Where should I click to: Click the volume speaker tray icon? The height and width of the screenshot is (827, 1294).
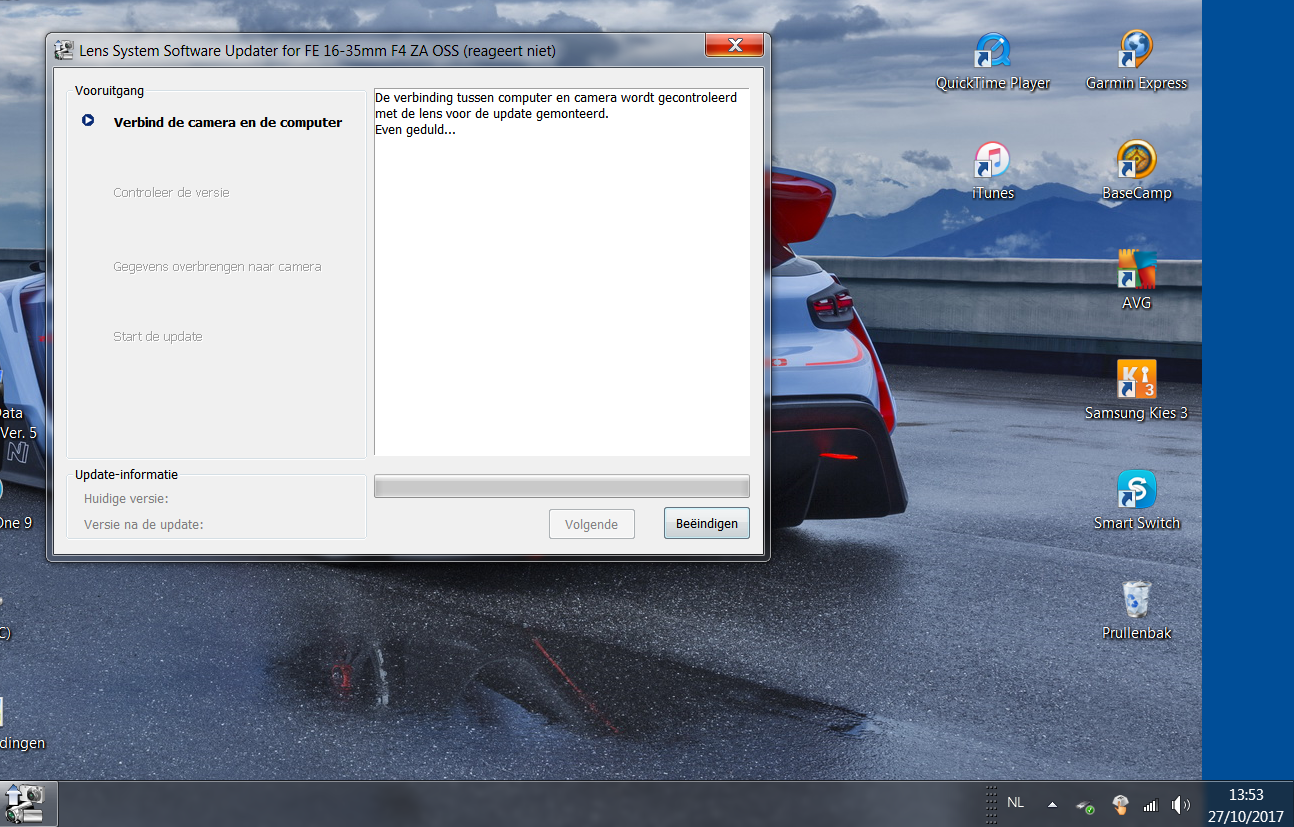[1181, 804]
